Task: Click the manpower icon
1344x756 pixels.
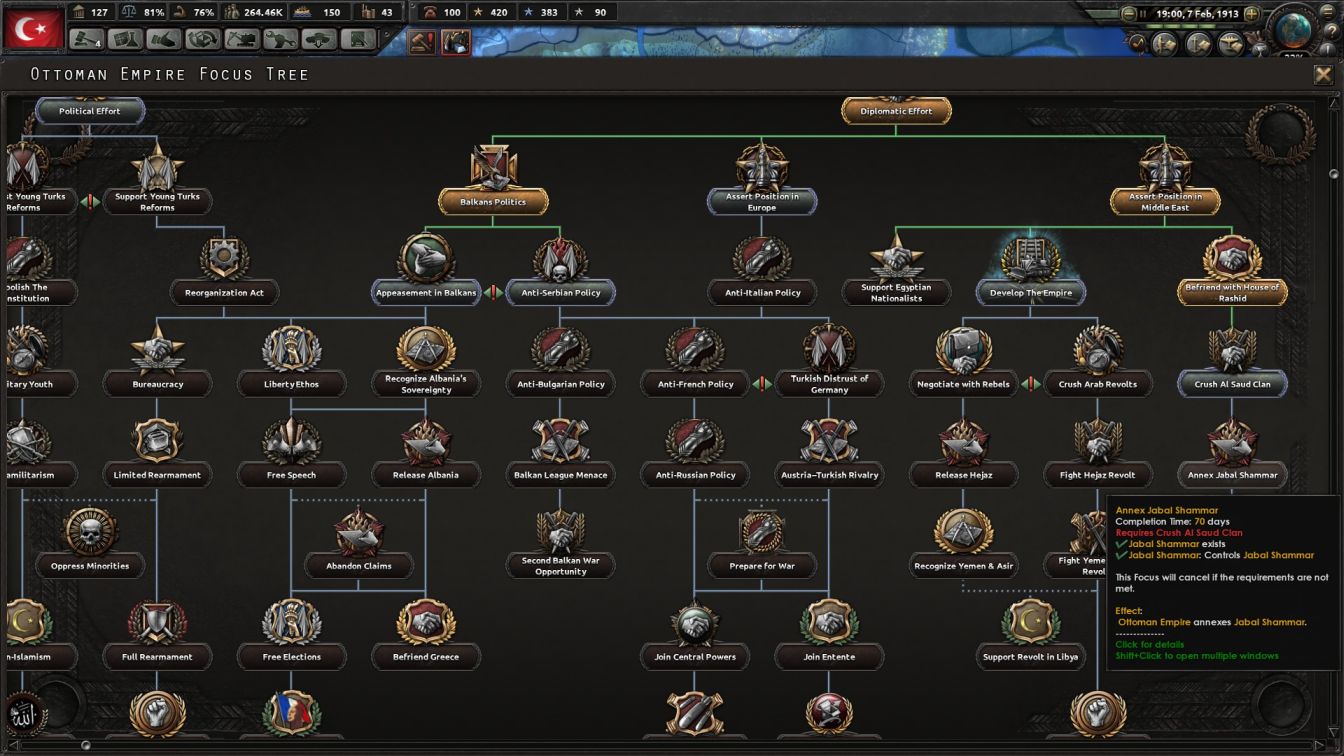Action: [x=231, y=13]
